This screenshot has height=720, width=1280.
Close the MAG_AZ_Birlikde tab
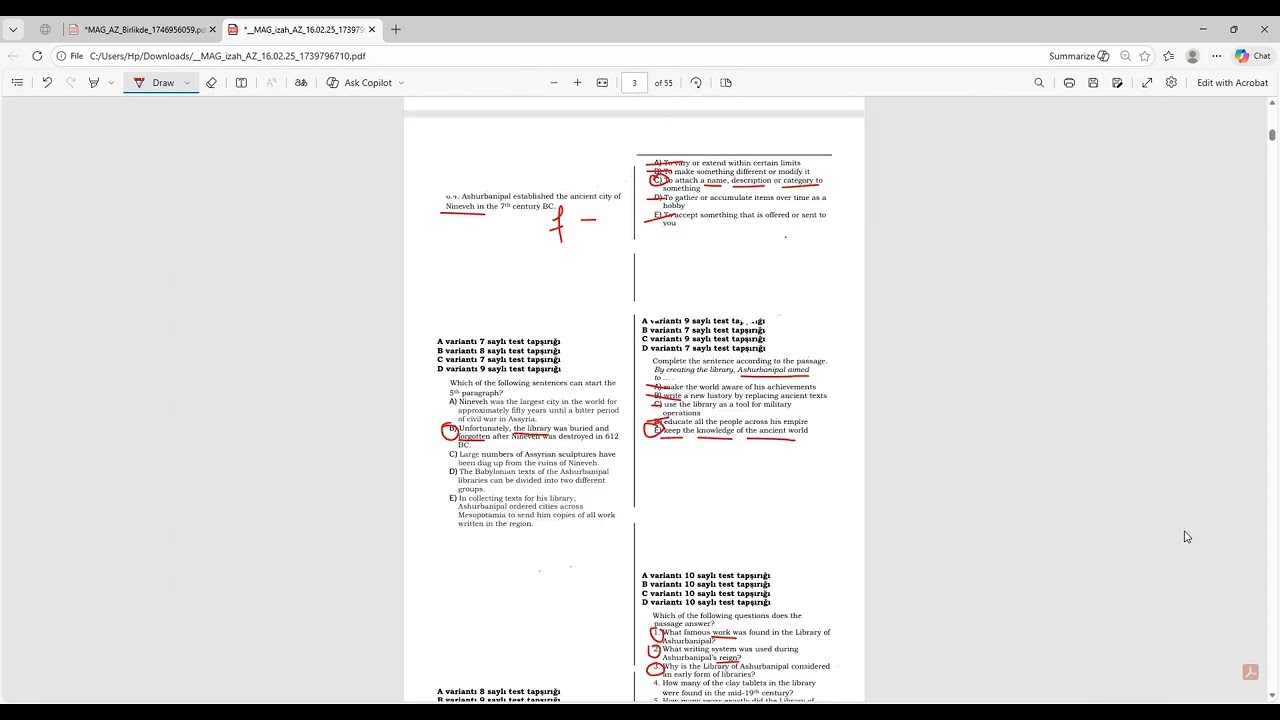click(x=212, y=30)
